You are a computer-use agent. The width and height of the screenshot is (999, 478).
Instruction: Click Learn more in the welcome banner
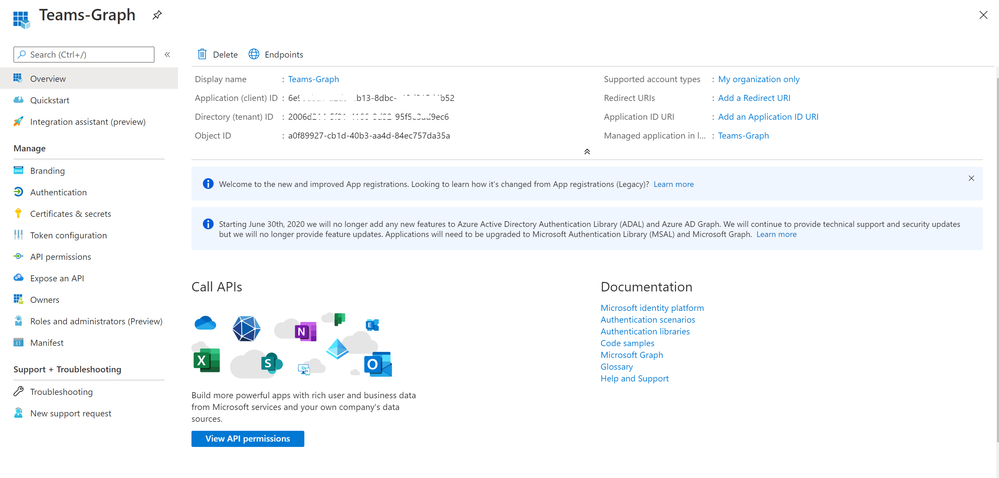click(x=673, y=184)
